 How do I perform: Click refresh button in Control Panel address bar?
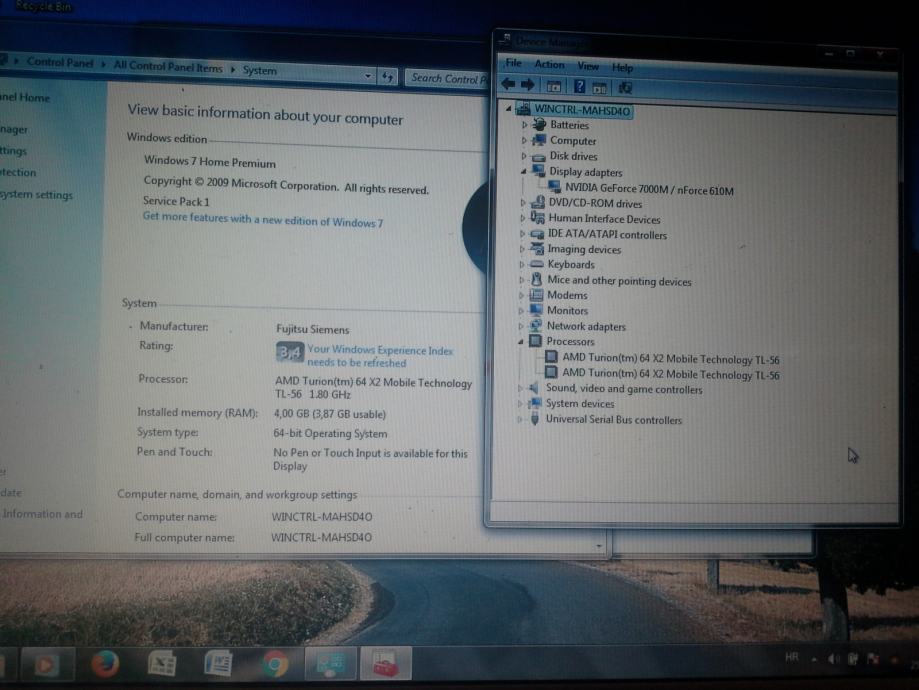387,77
